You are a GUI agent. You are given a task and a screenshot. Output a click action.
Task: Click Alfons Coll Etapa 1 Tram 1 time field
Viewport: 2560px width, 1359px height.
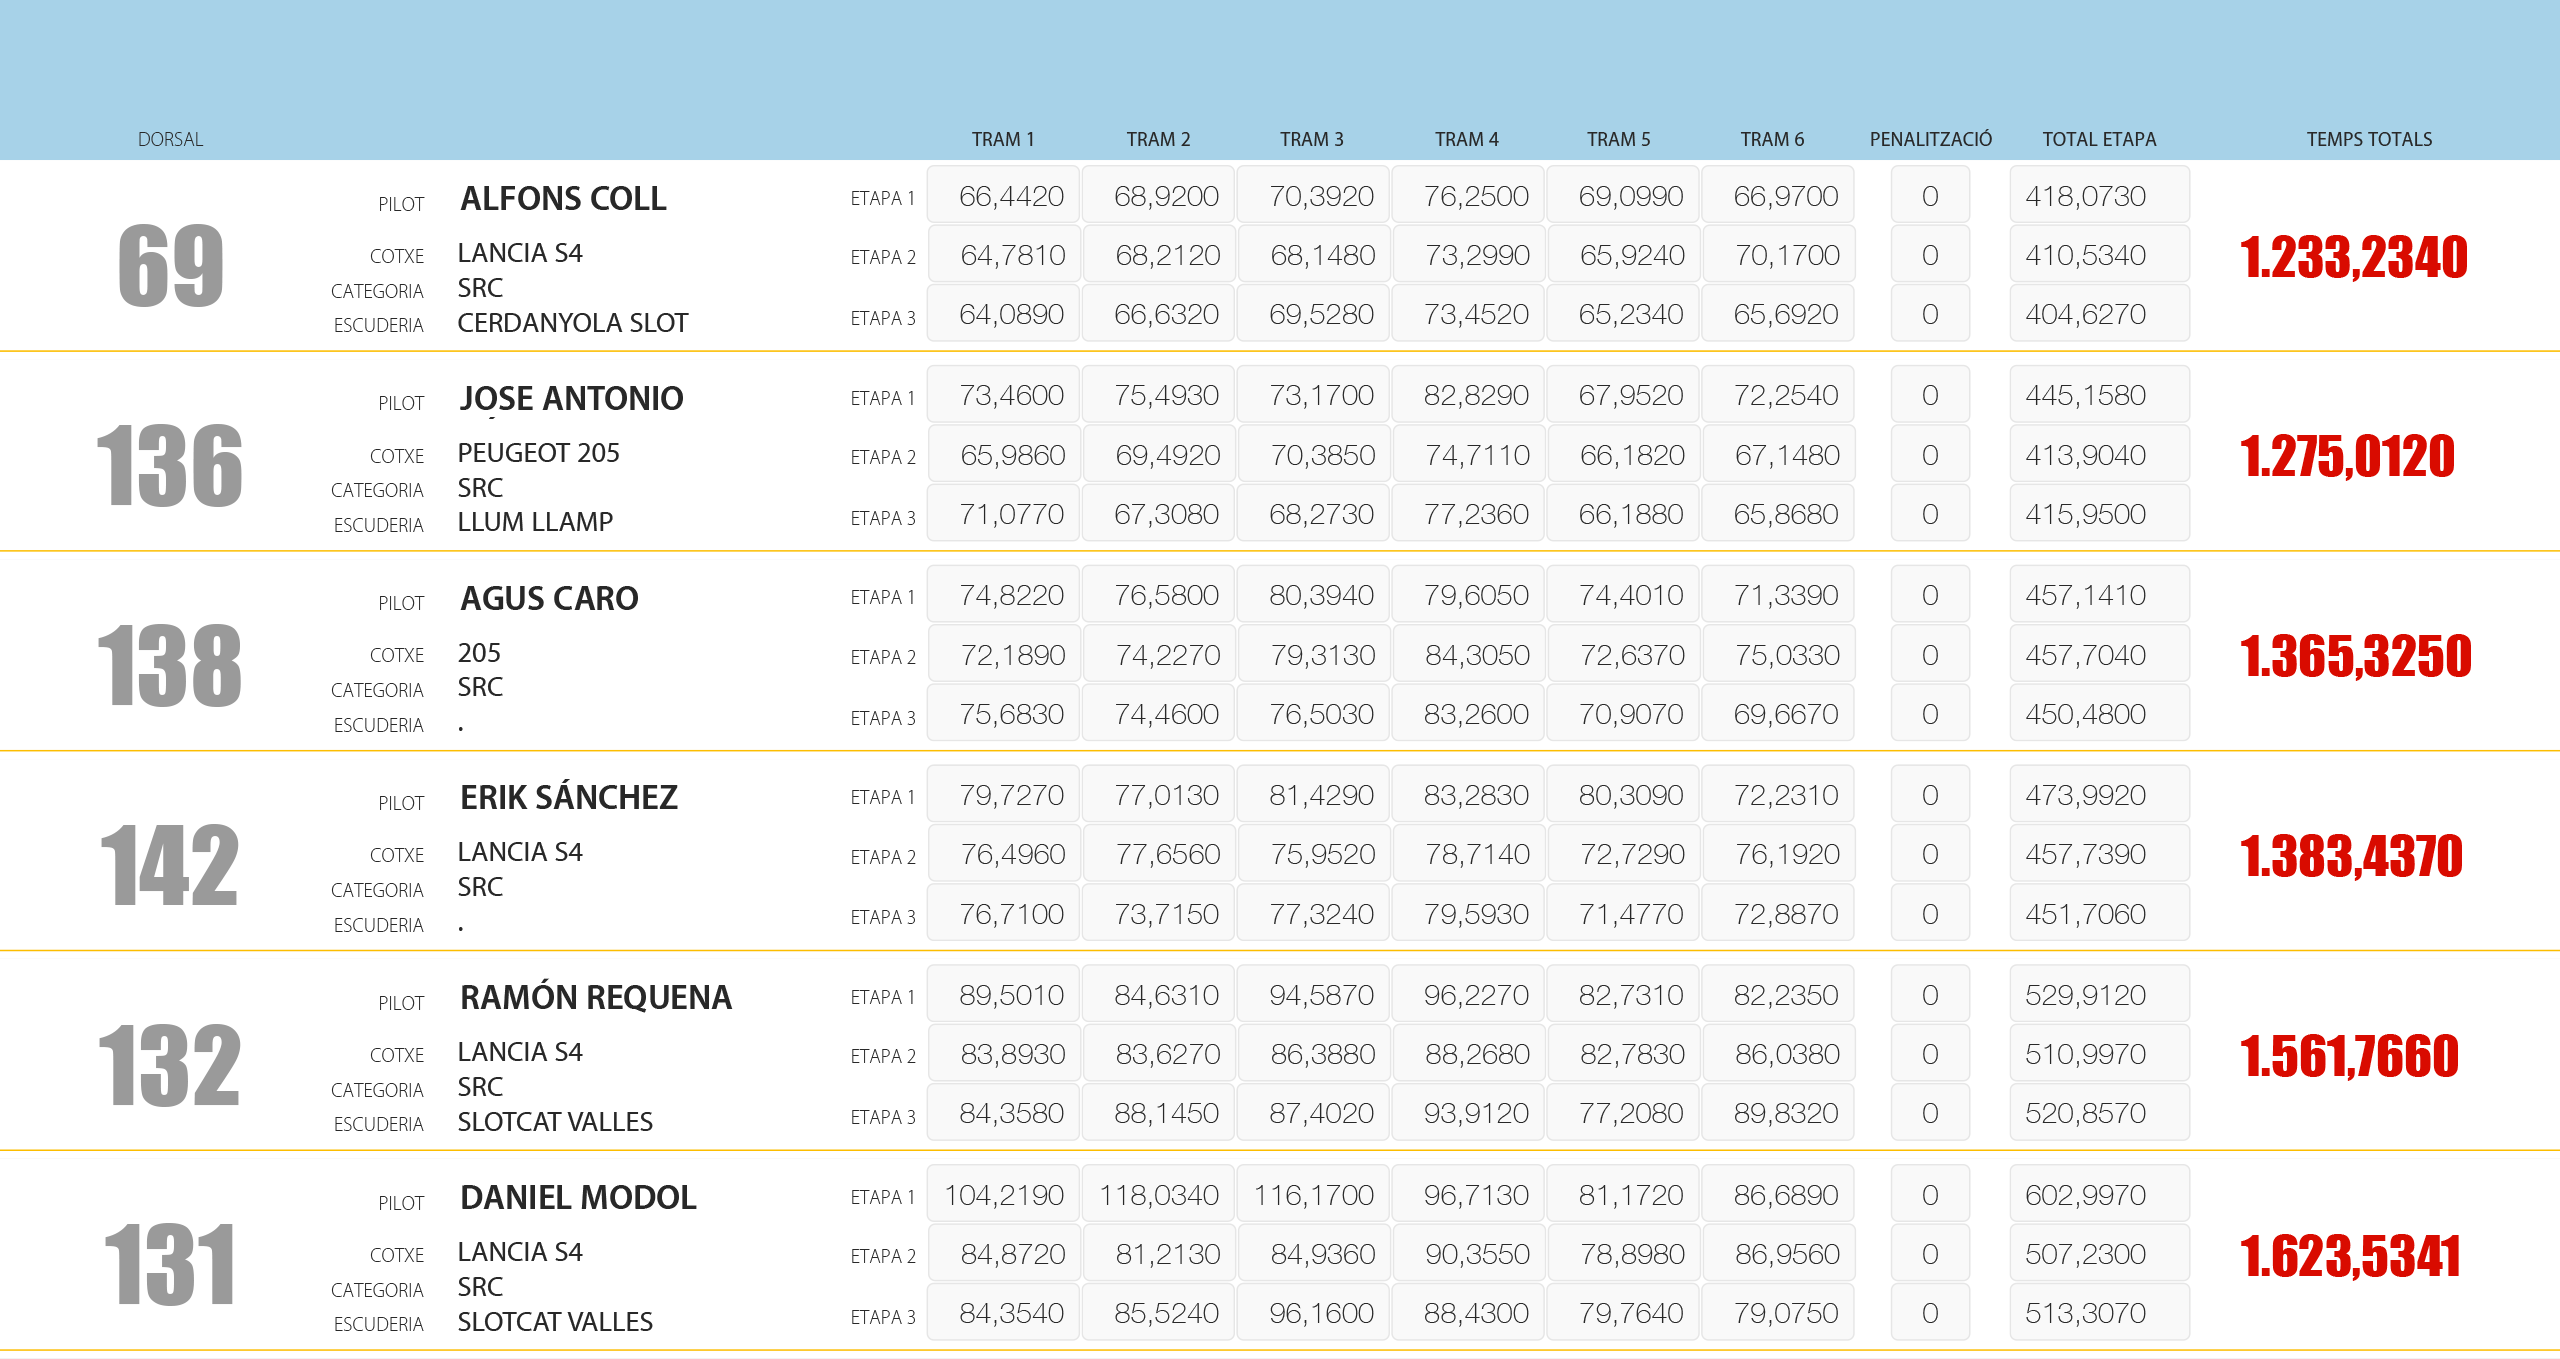pyautogui.click(x=1003, y=196)
